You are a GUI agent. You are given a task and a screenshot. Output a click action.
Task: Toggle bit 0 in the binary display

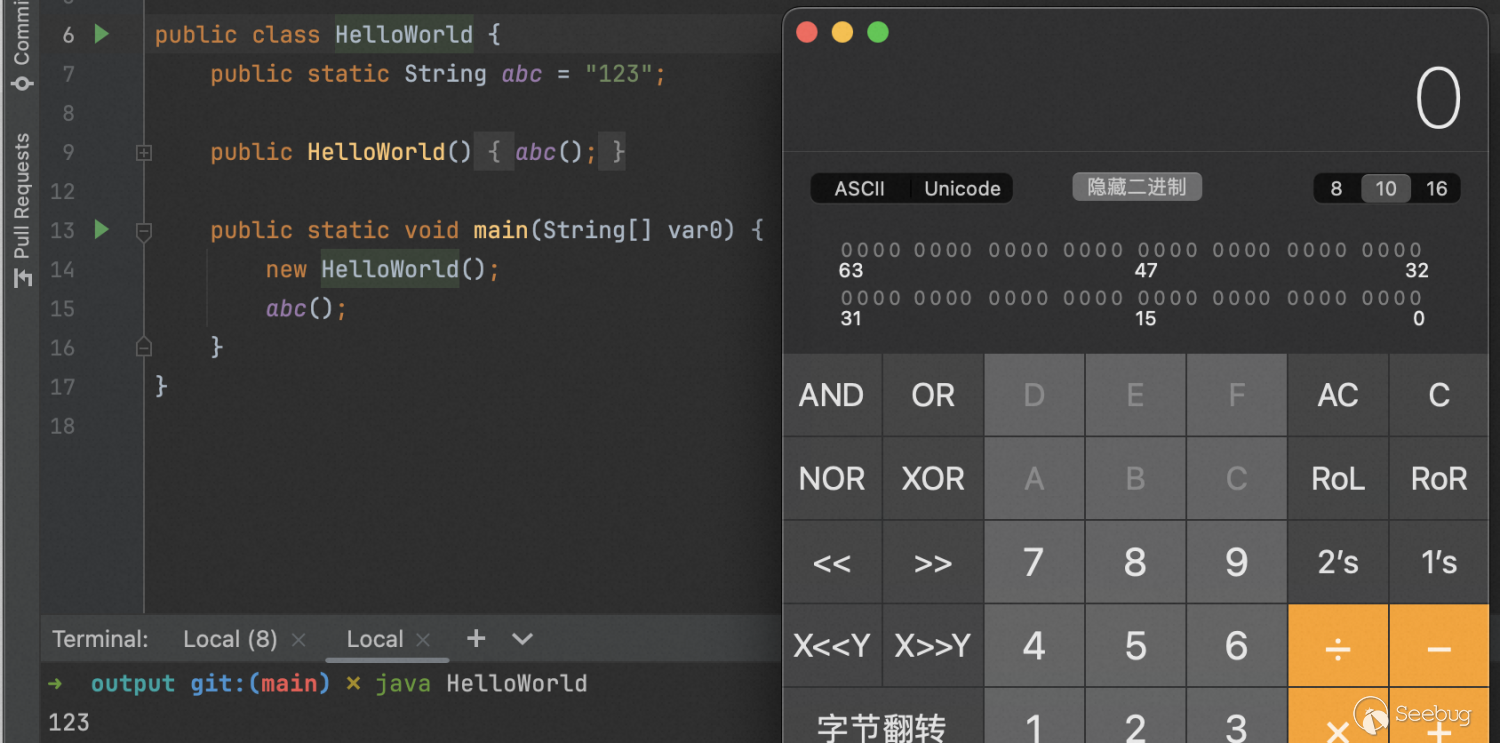1415,298
